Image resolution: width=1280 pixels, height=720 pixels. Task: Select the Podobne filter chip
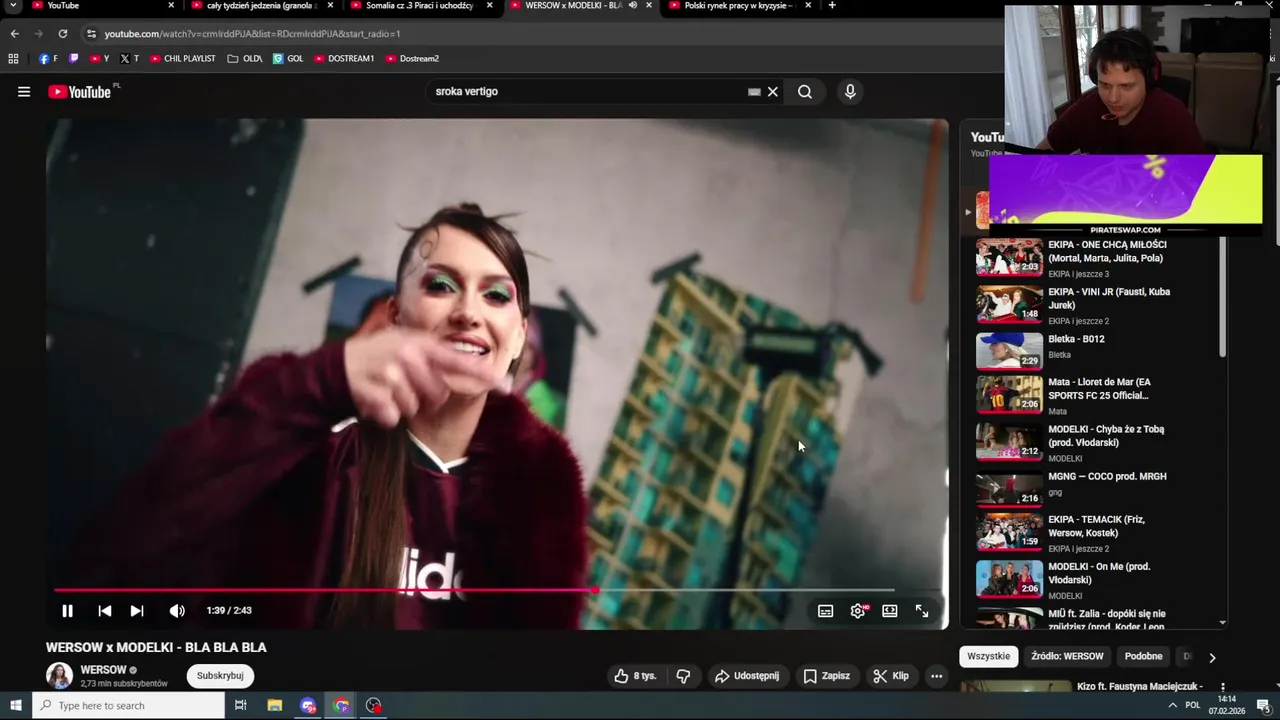[1143, 656]
